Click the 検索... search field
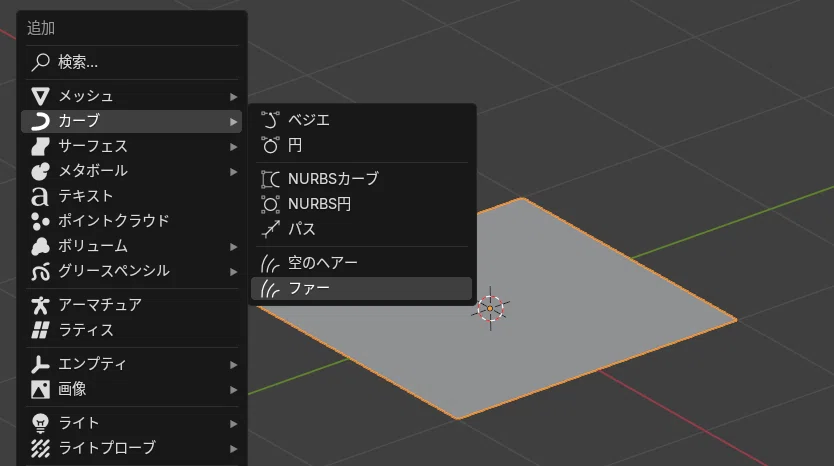834x466 pixels. 131,62
